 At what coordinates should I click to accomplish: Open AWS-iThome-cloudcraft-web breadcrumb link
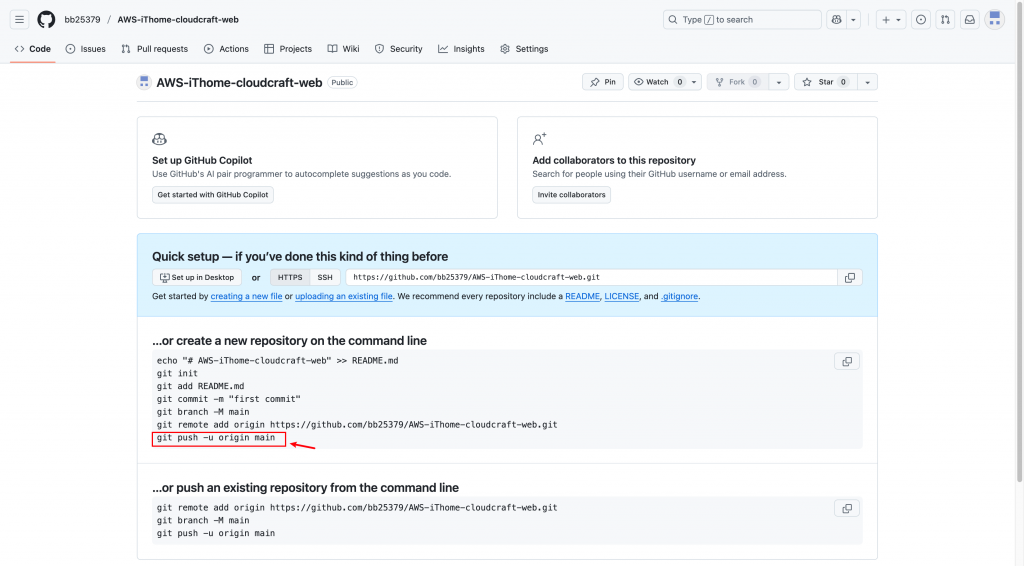(178, 20)
